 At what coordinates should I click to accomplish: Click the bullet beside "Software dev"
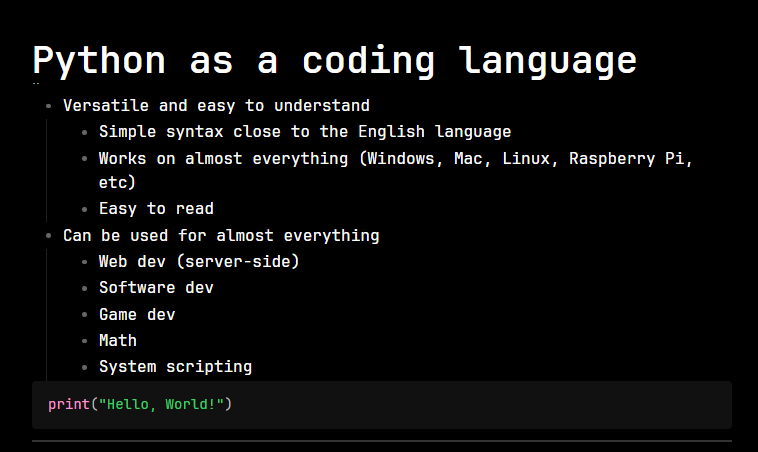(84, 288)
